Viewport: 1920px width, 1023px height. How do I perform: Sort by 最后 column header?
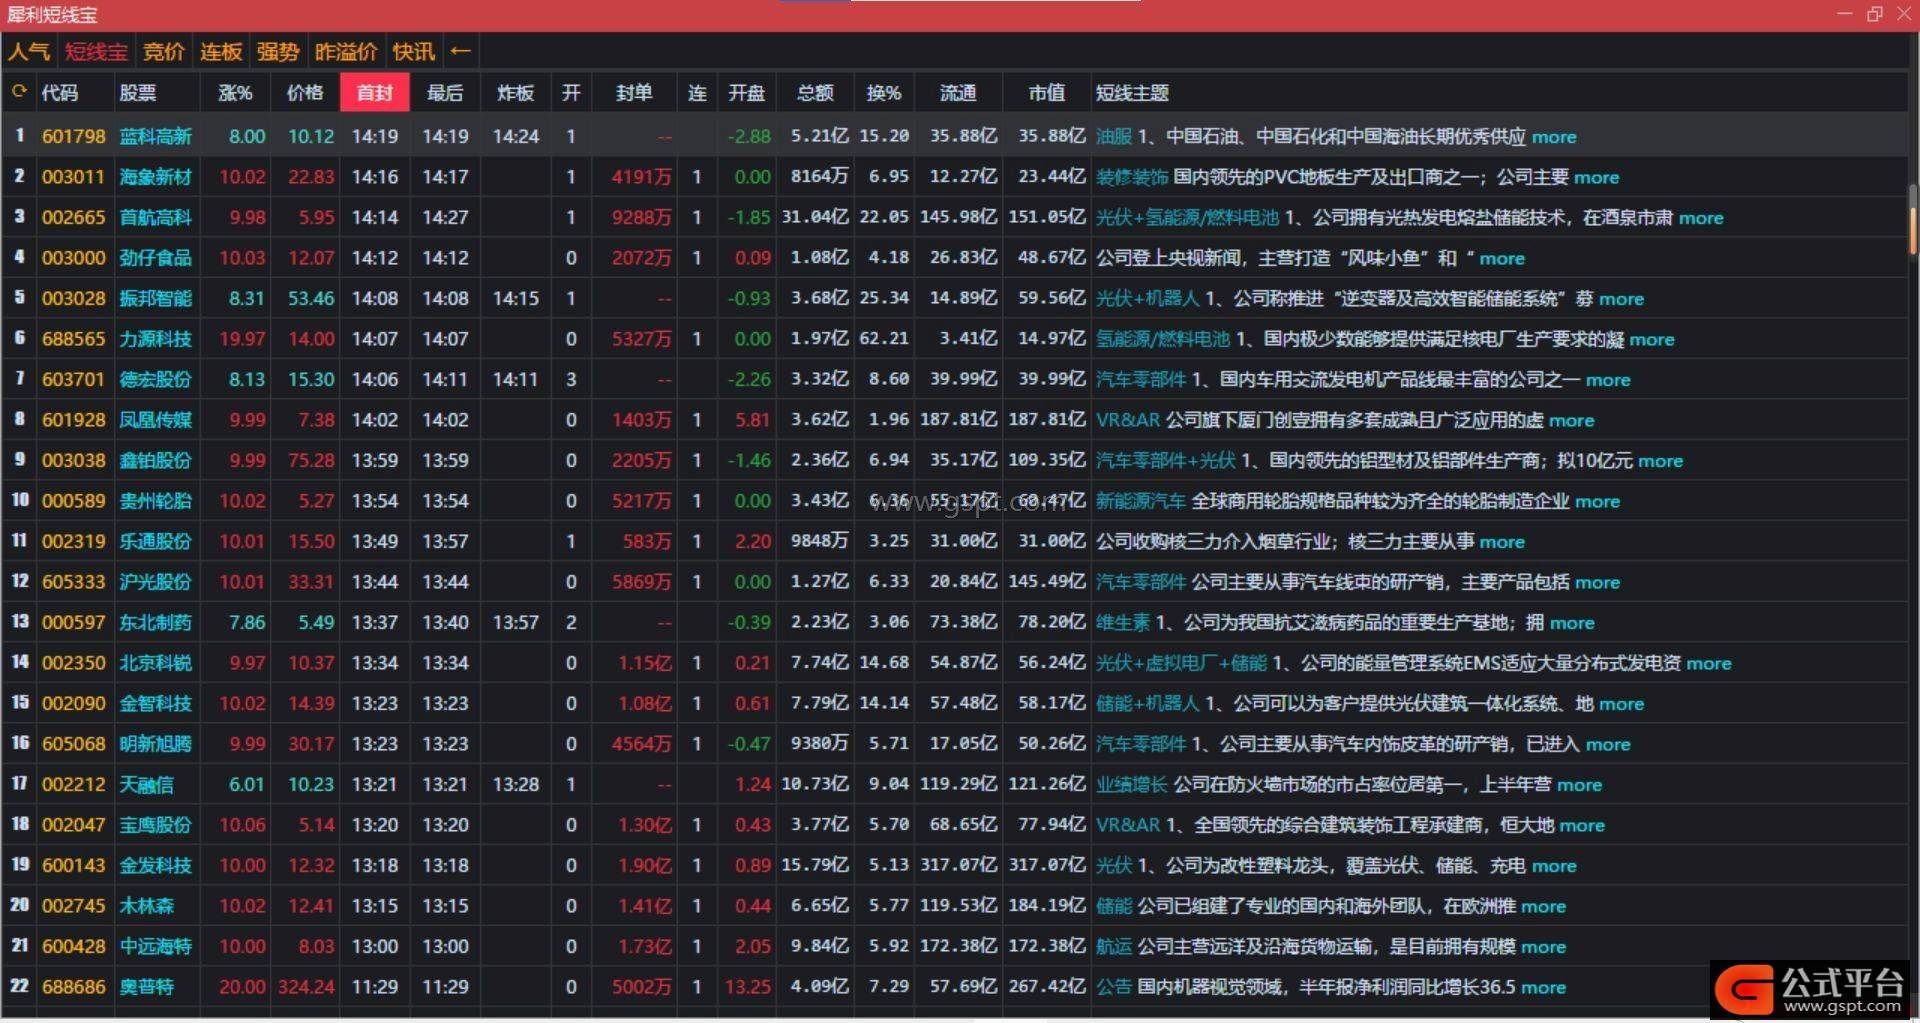pos(445,93)
